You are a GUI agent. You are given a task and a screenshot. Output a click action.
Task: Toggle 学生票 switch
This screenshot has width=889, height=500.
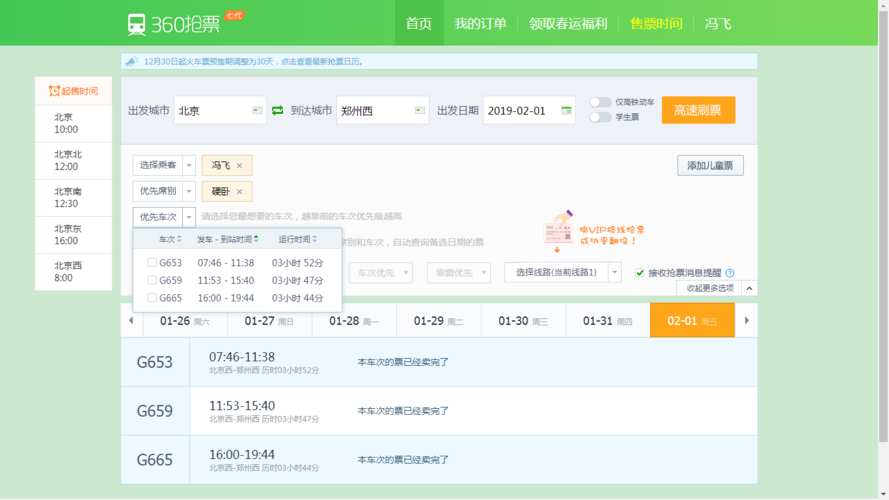pyautogui.click(x=600, y=117)
